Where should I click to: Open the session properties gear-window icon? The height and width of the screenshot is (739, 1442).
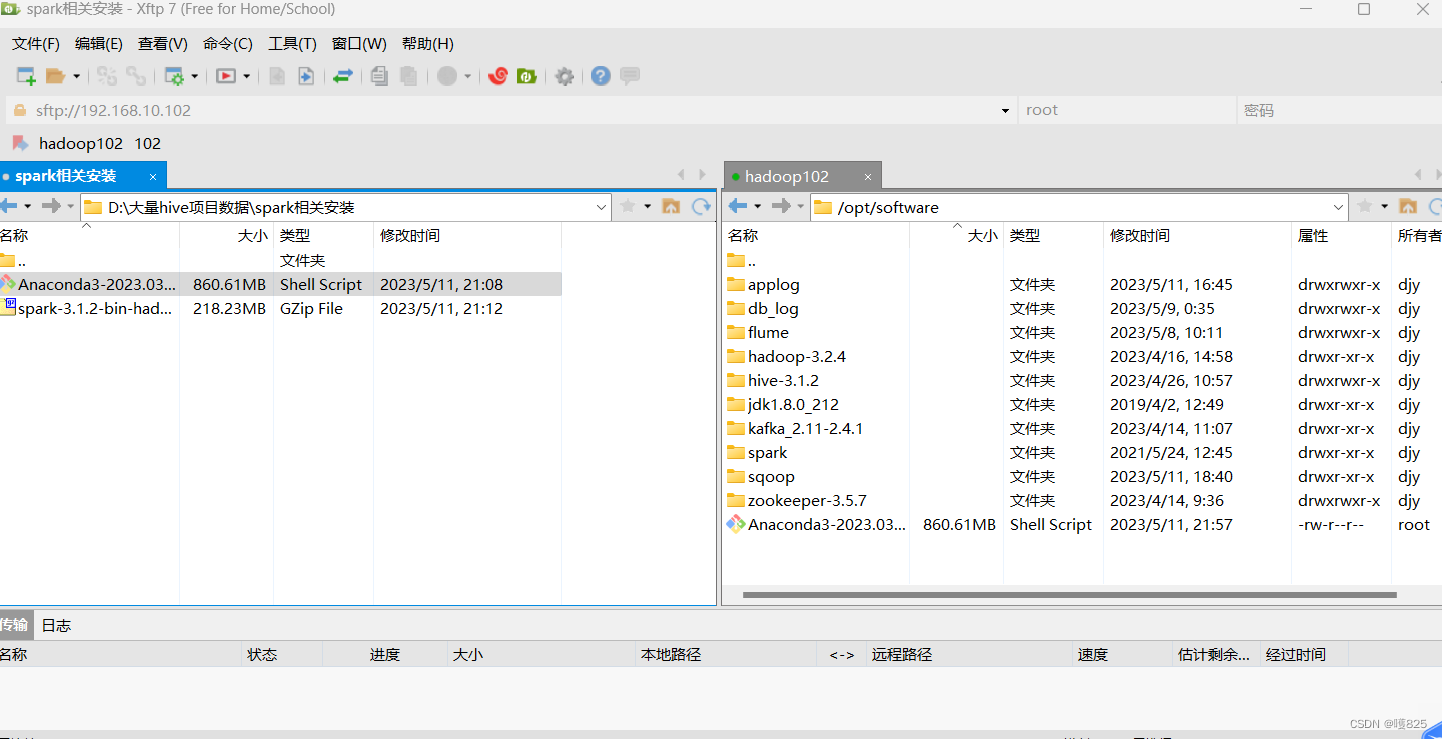[x=174, y=76]
